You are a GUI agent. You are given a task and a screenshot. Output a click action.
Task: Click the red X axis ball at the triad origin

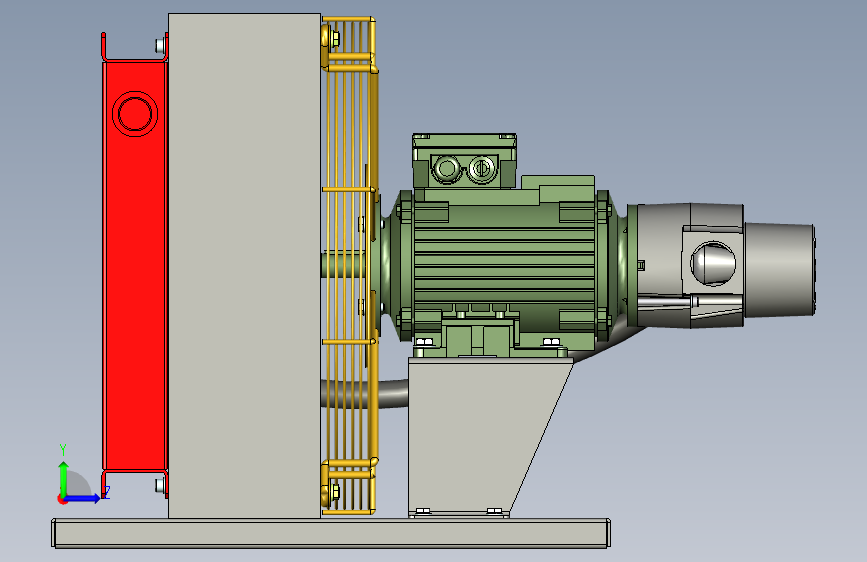pyautogui.click(x=61, y=499)
